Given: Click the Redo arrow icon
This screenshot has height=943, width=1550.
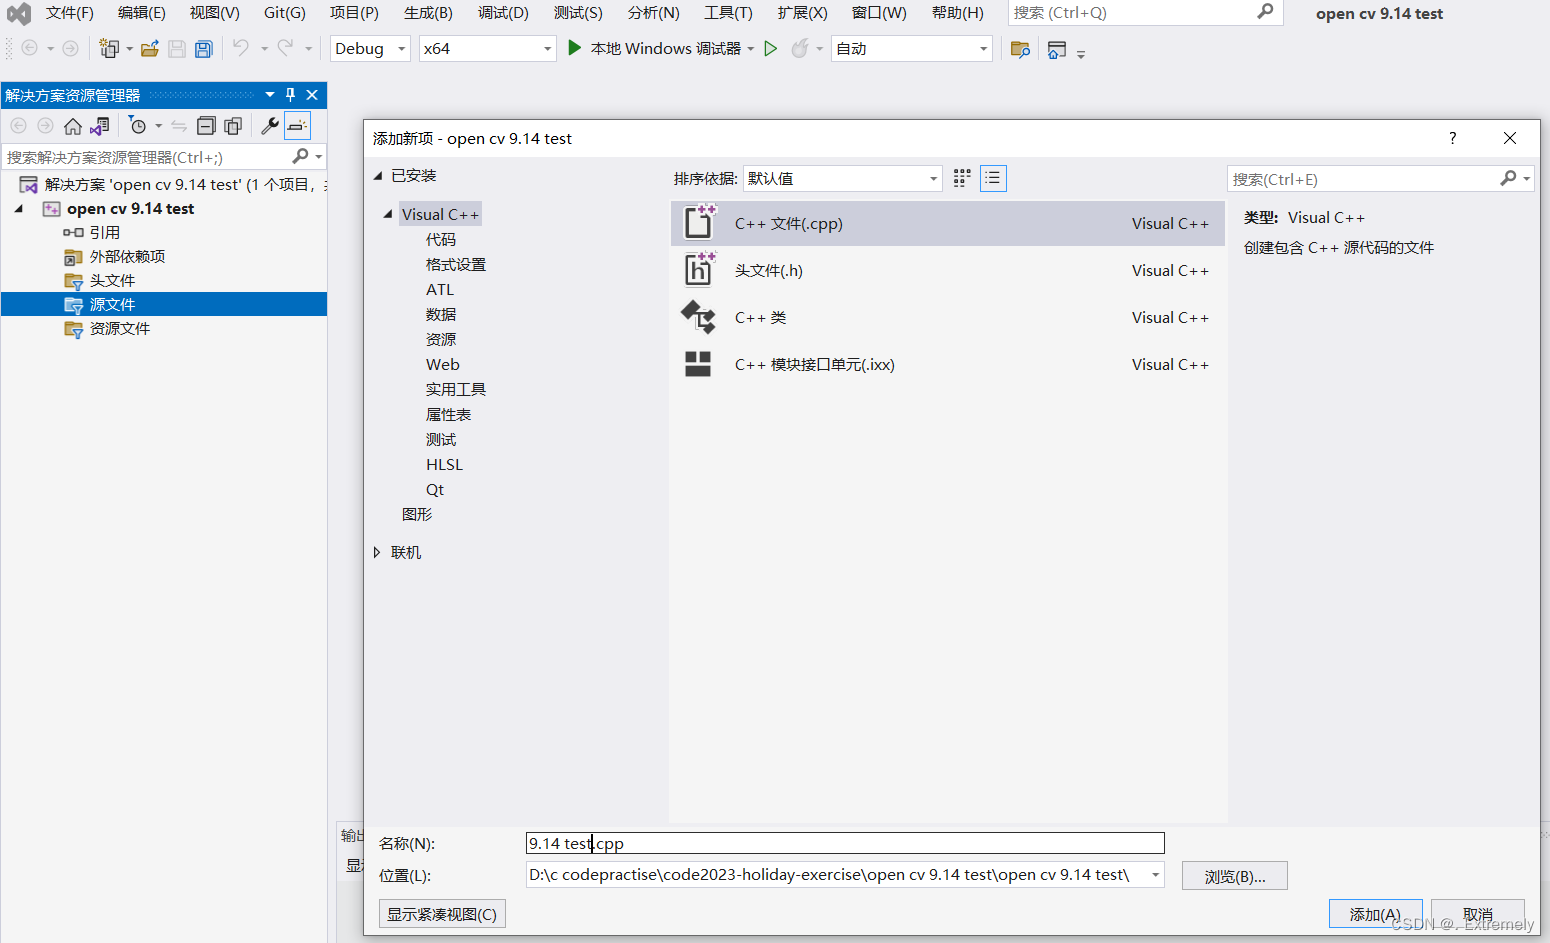Looking at the screenshot, I should tap(286, 47).
